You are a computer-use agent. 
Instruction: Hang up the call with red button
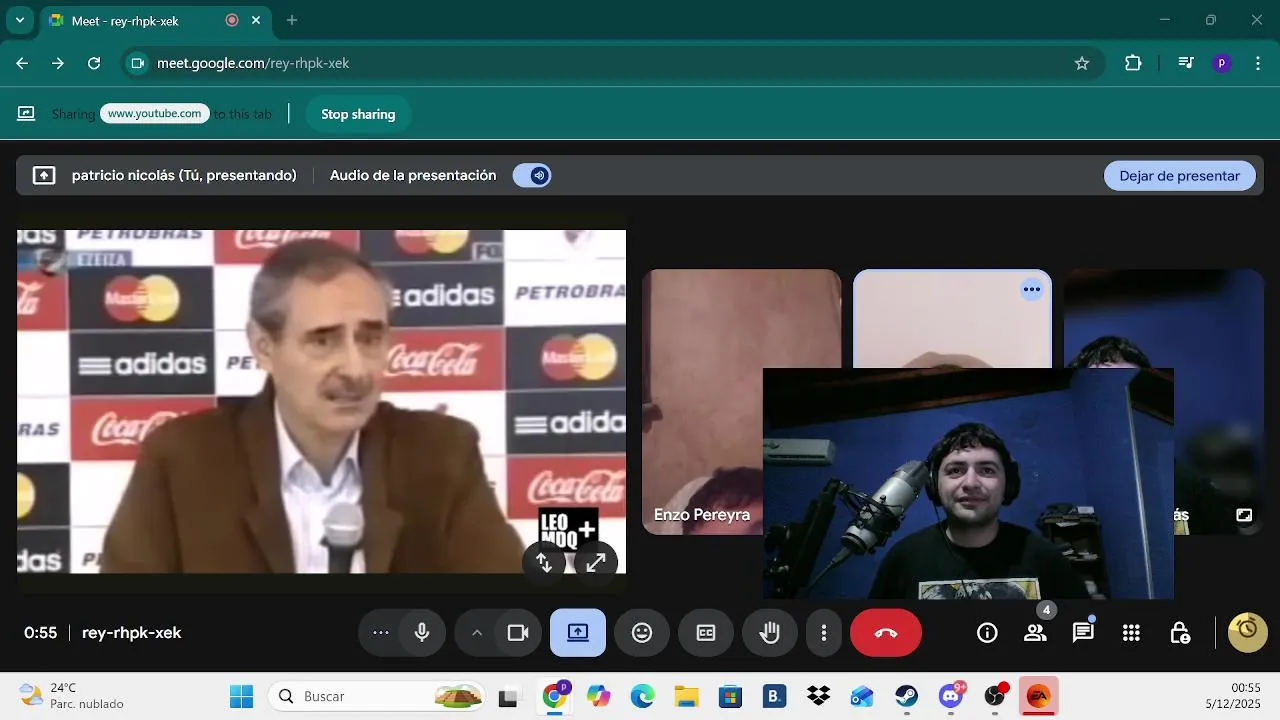click(886, 633)
